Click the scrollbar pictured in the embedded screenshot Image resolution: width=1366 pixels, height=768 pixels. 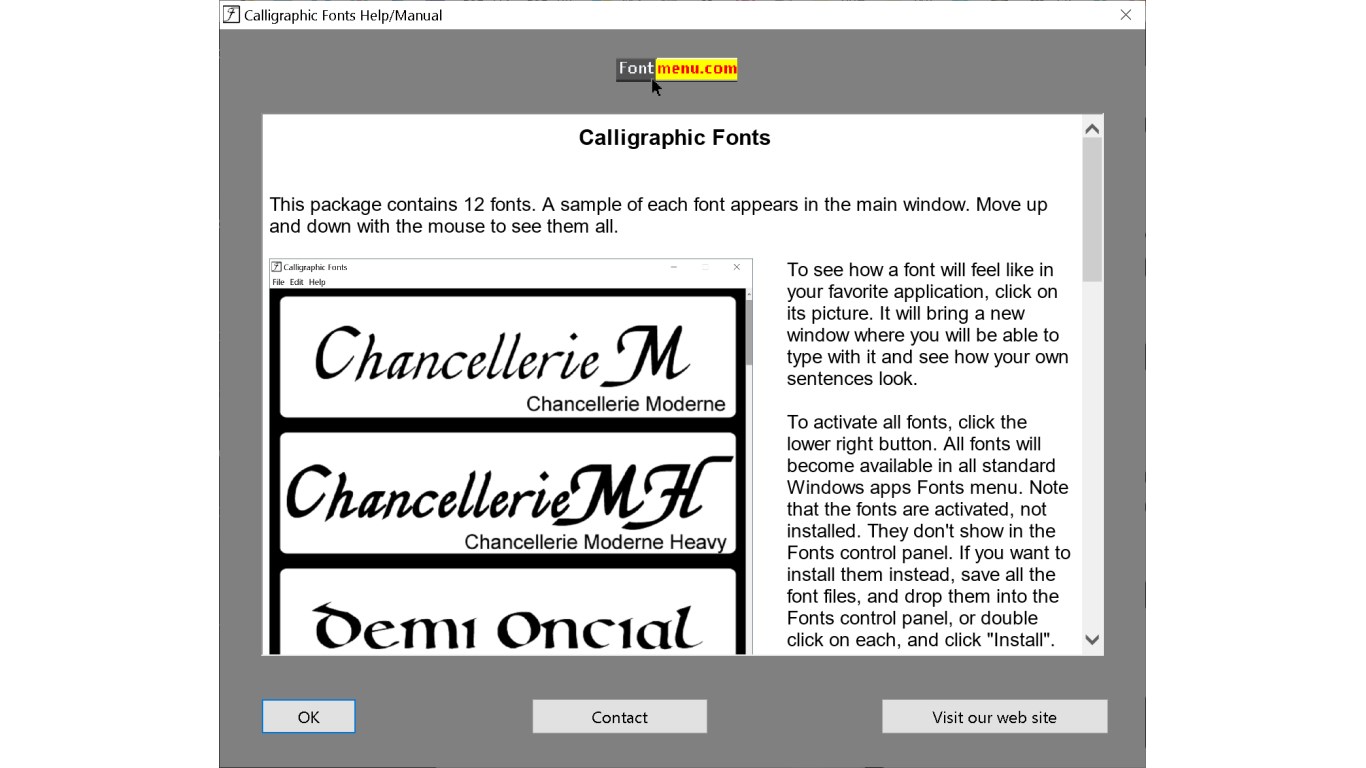(747, 340)
